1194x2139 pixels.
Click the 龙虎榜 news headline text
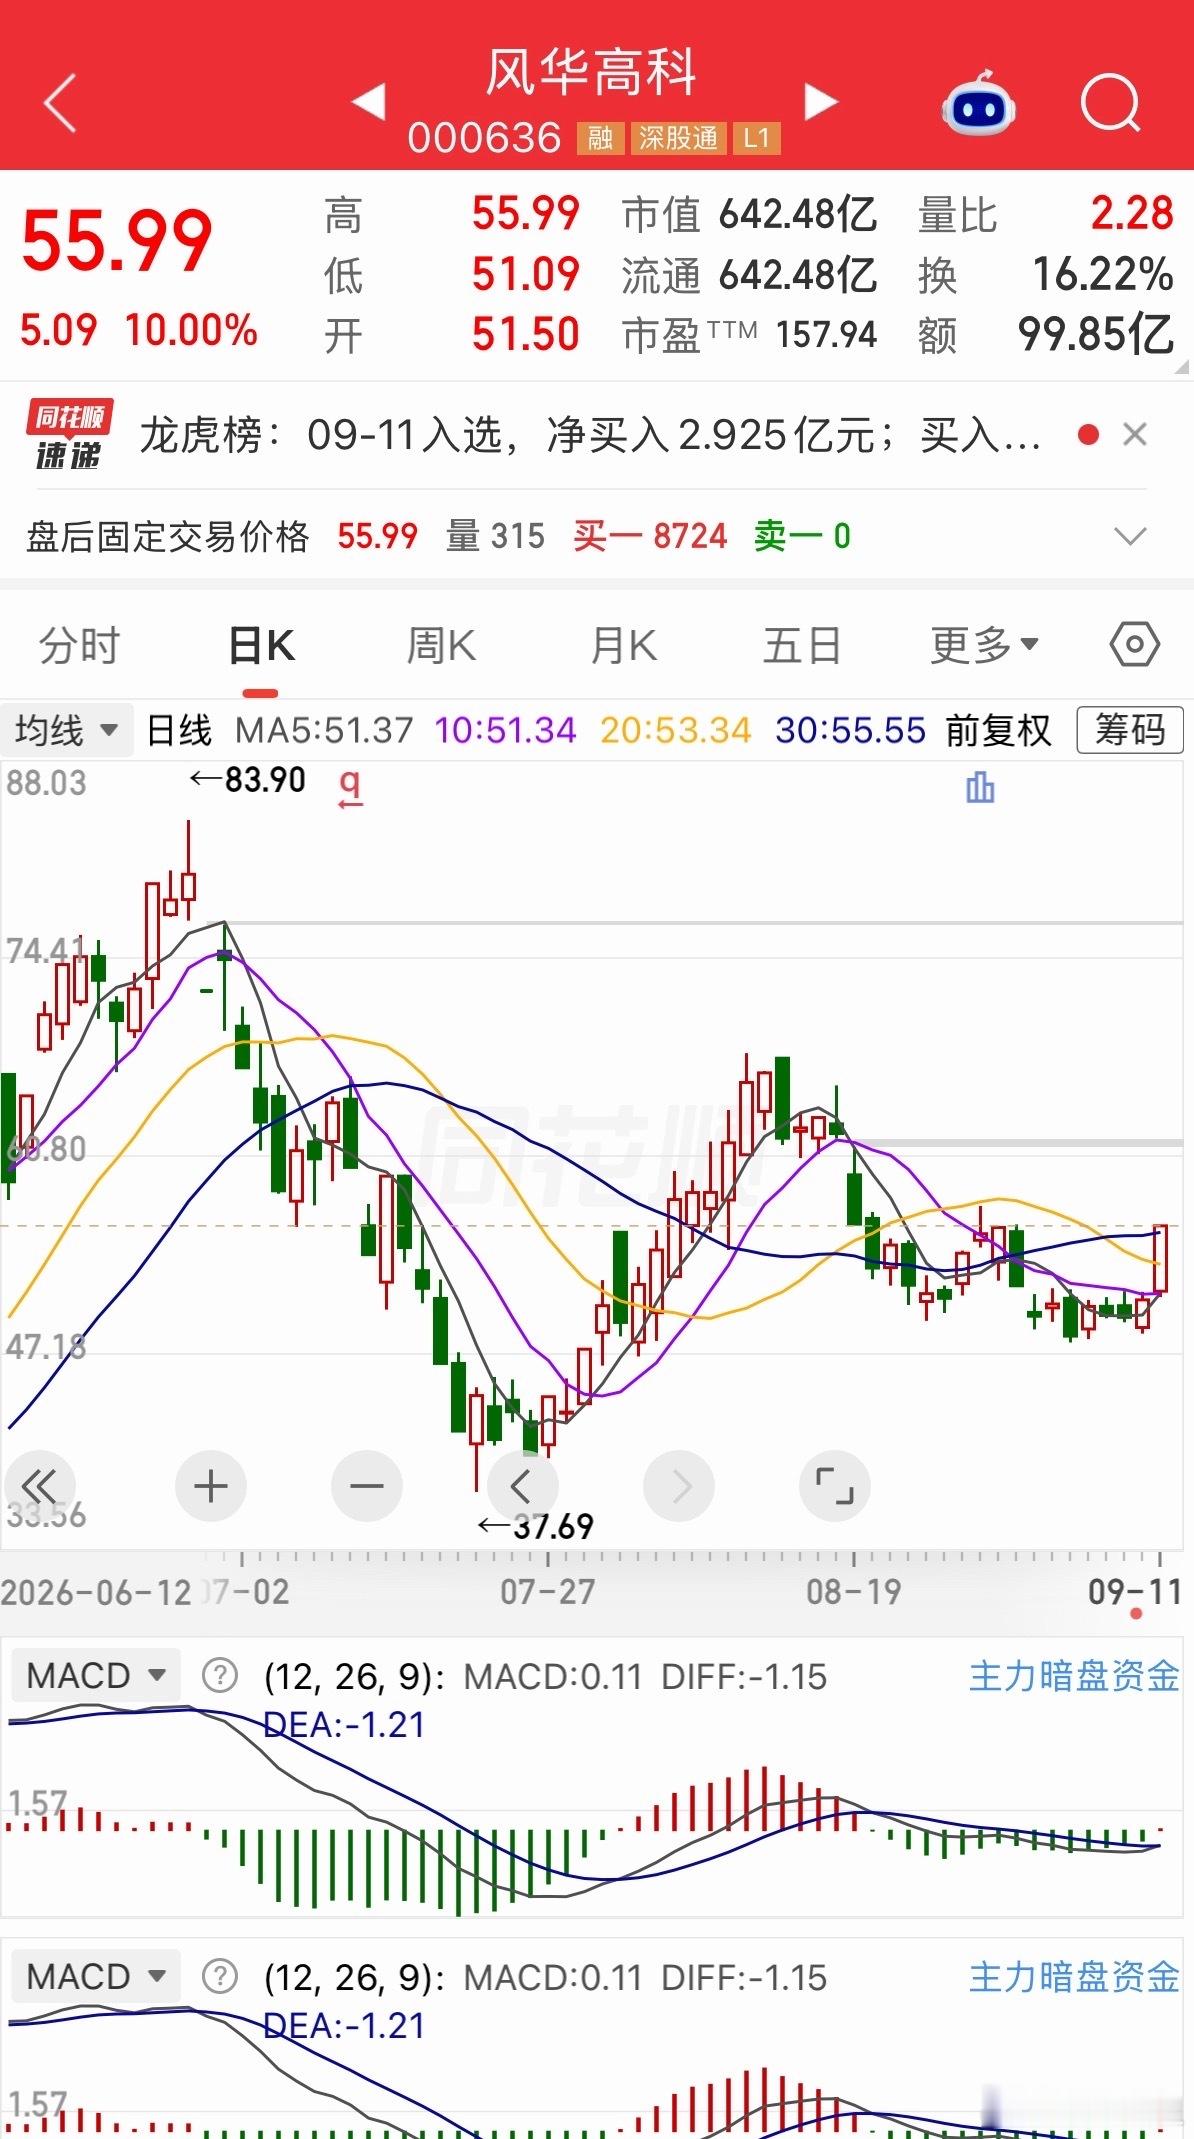click(590, 435)
